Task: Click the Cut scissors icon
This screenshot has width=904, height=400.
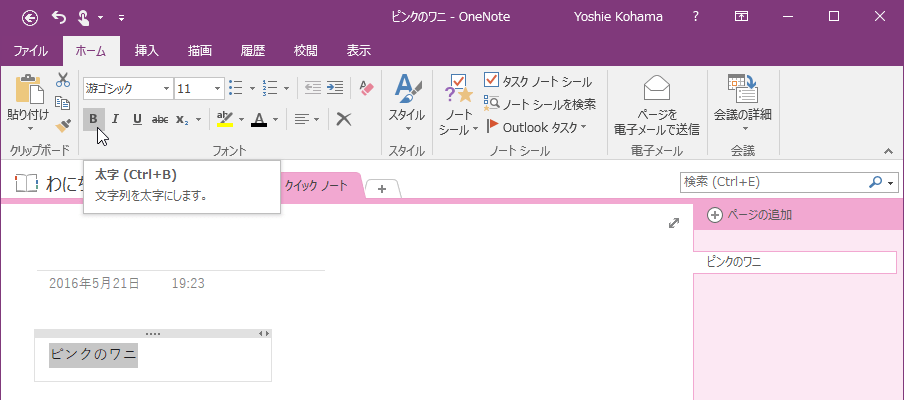Action: [x=63, y=80]
